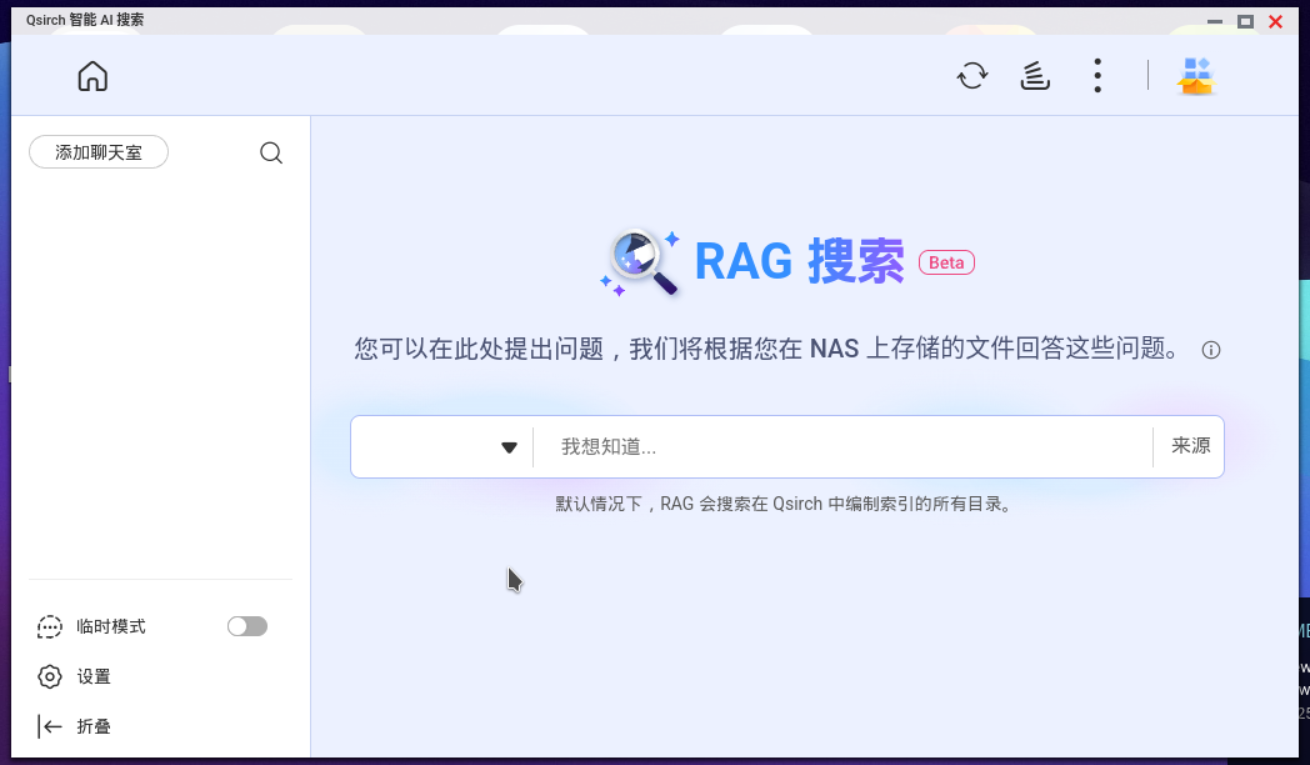The height and width of the screenshot is (765, 1310).
Task: Minimize the Qsirch window
Action: point(1215,21)
